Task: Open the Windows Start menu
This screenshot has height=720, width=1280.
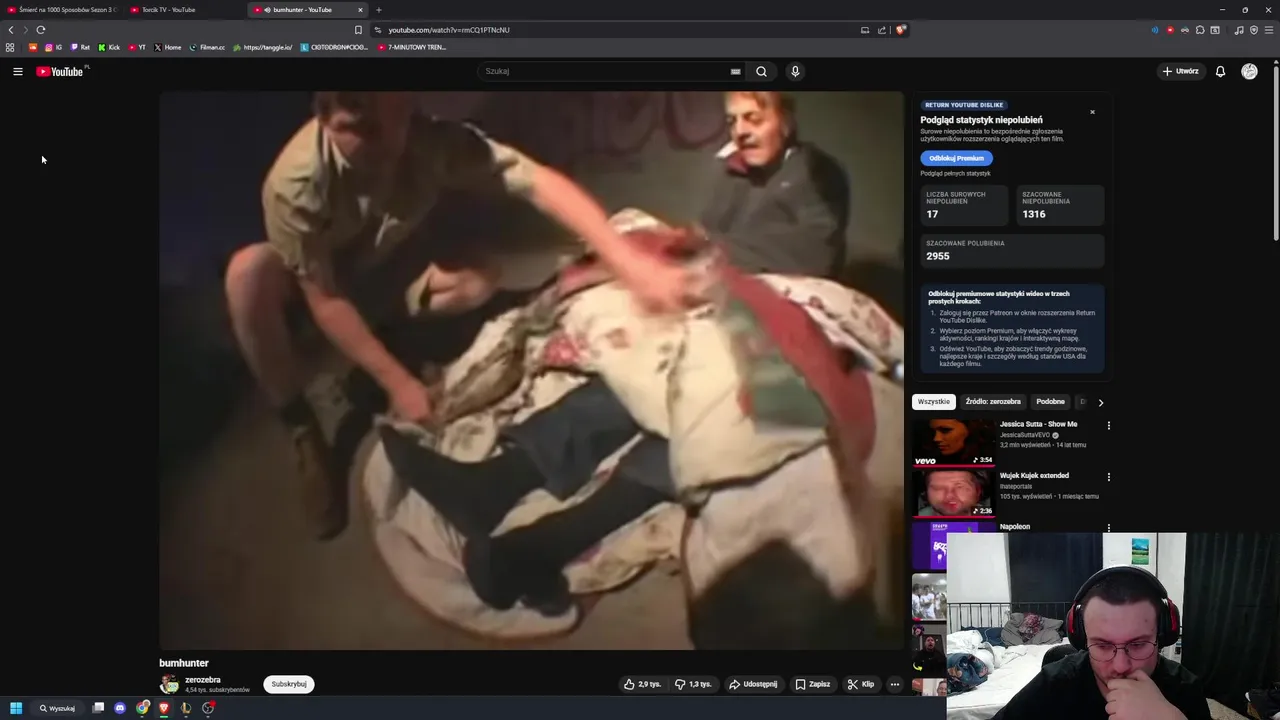Action: click(16, 708)
